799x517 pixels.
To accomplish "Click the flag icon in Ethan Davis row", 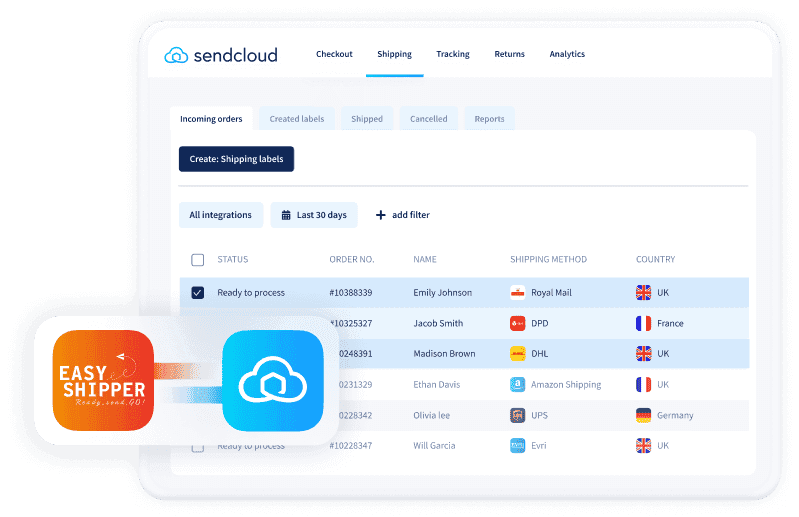I will point(644,385).
